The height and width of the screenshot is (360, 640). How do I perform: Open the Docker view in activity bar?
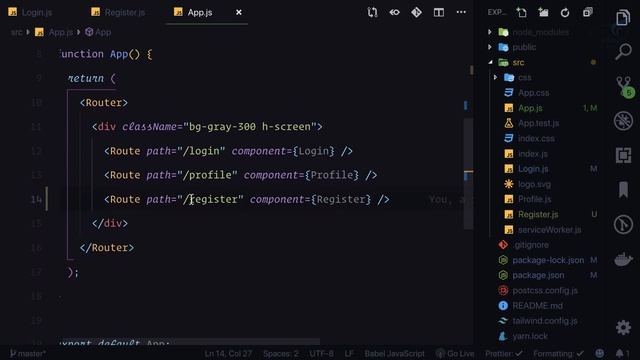tap(623, 259)
